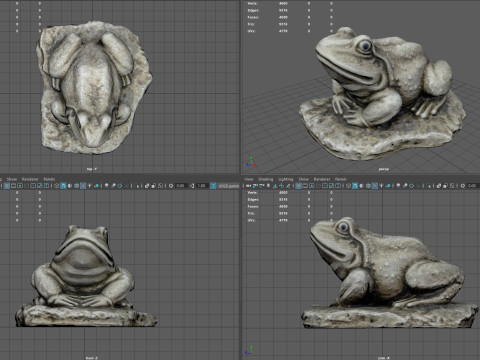Toggle Gate Mask in side view toolbar
480x360 pixels.
click(318, 186)
